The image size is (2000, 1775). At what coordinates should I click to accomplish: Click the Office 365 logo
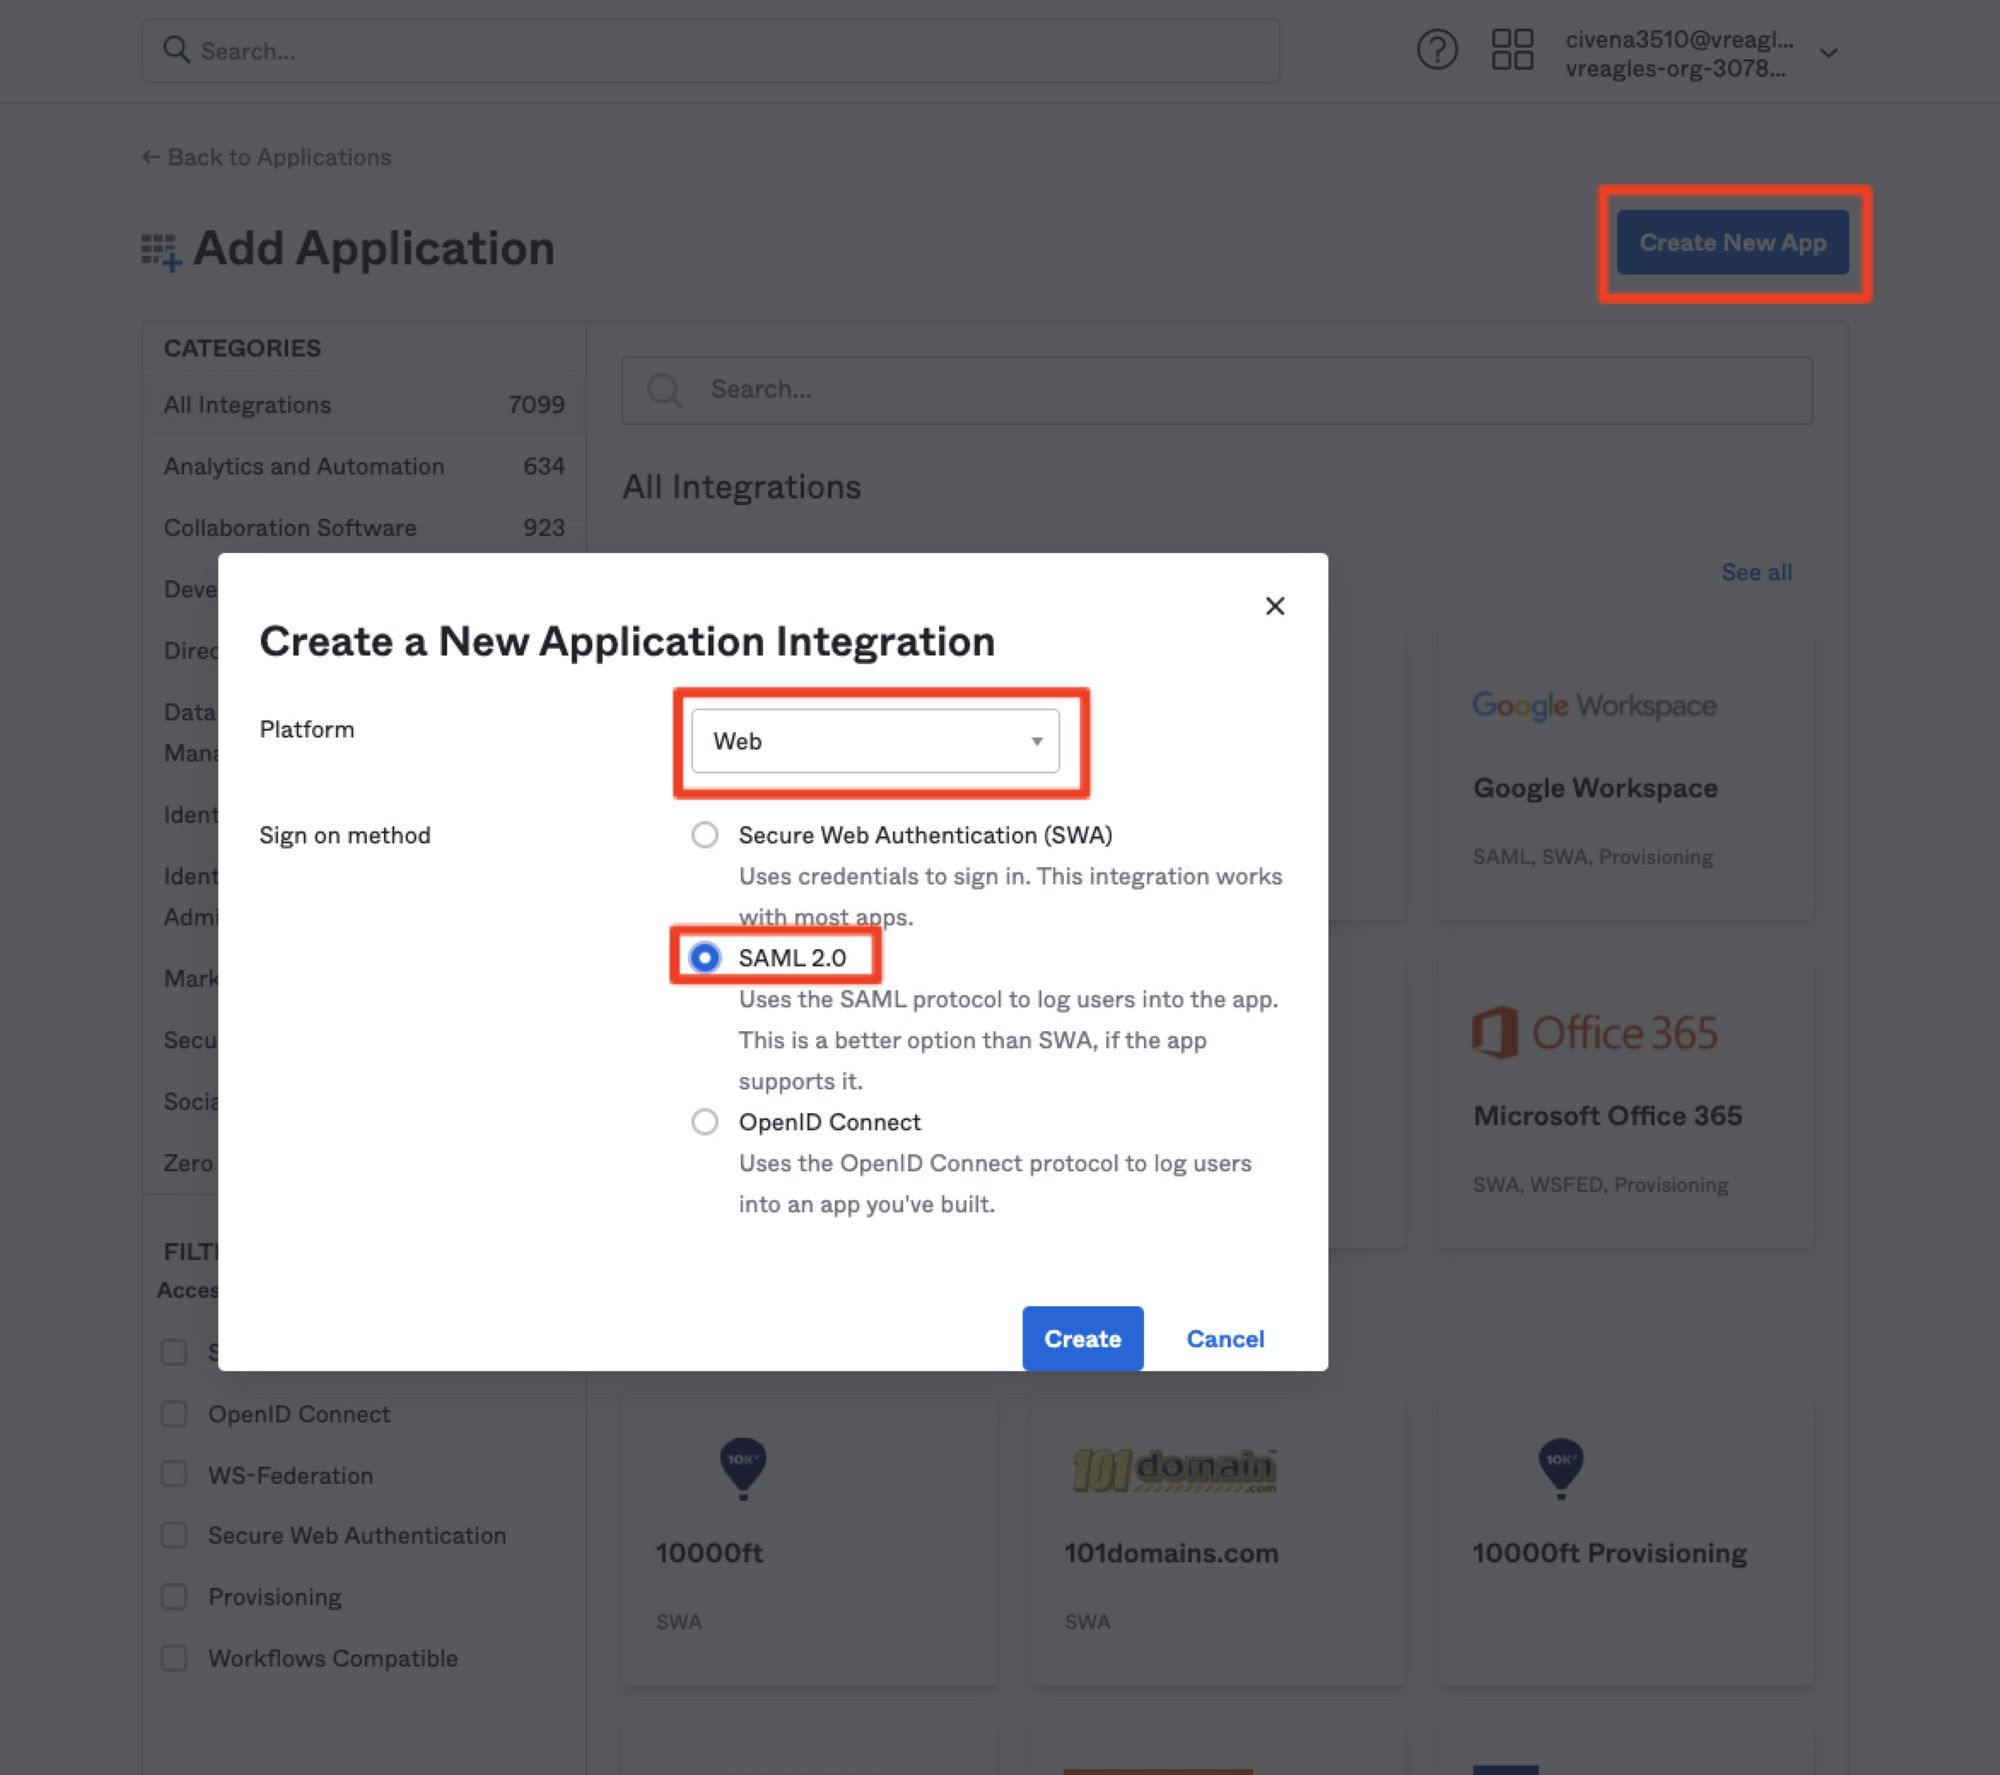(x=1594, y=1033)
